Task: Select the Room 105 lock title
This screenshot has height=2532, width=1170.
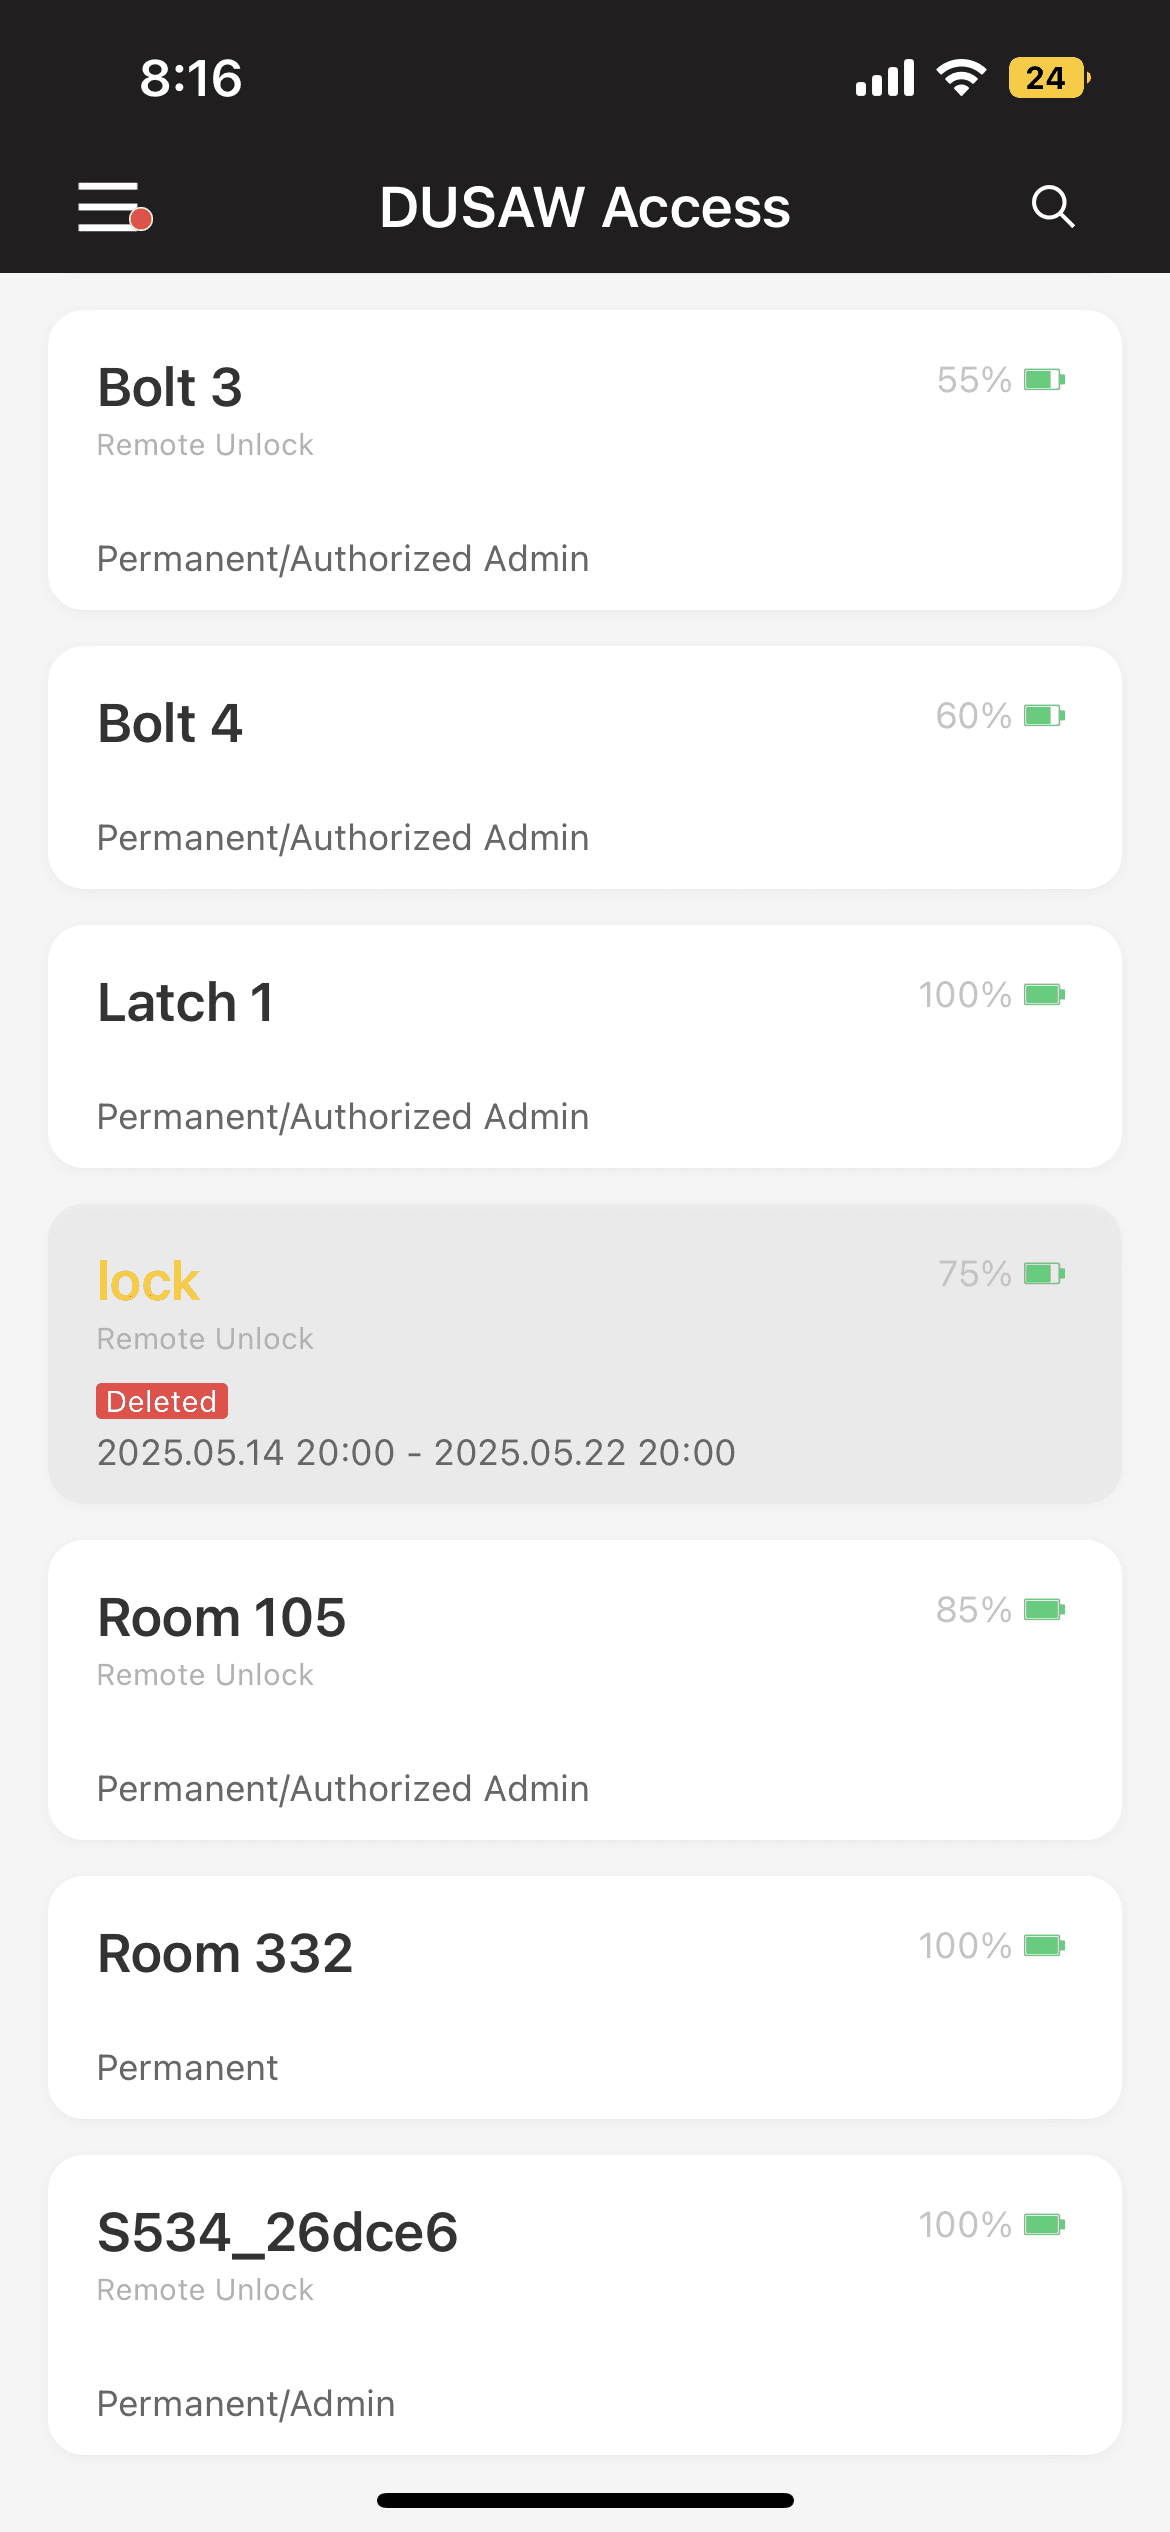Action: (221, 1617)
